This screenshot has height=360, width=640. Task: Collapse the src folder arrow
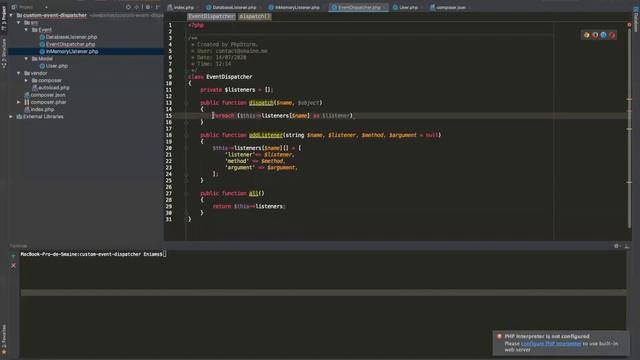[x=19, y=22]
